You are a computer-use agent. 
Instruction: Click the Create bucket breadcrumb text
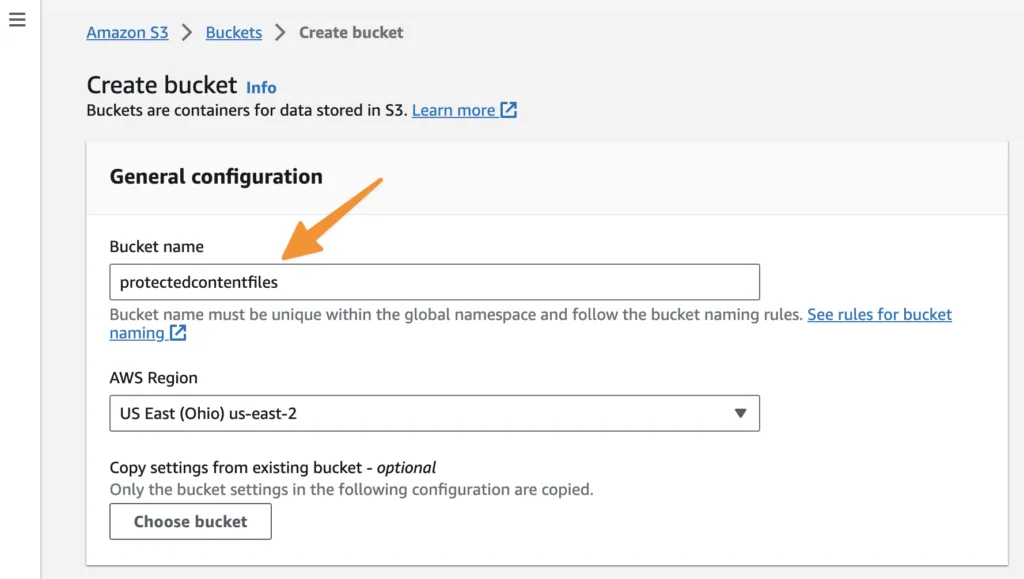(x=351, y=33)
